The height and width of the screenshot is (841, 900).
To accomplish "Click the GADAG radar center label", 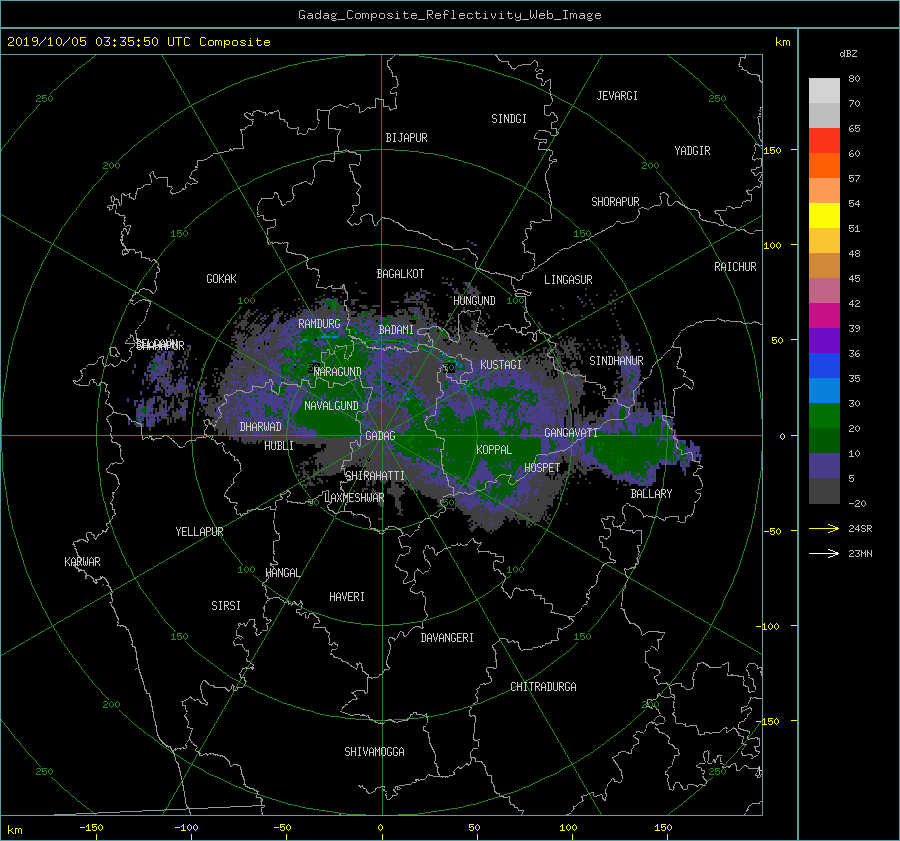I will pyautogui.click(x=380, y=436).
